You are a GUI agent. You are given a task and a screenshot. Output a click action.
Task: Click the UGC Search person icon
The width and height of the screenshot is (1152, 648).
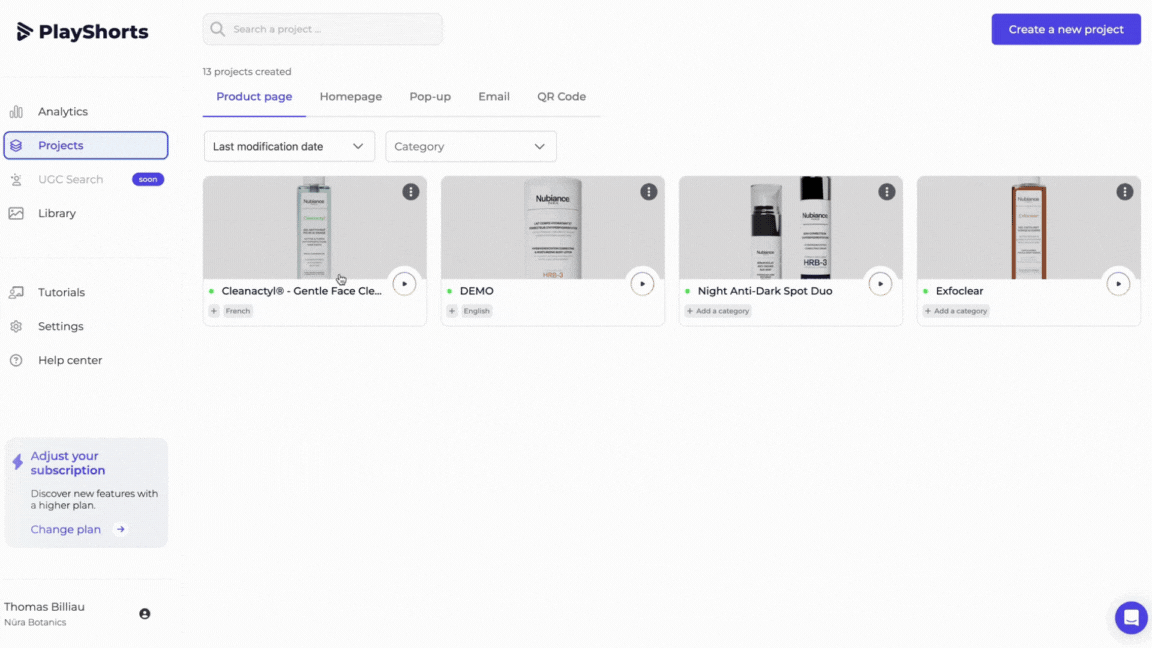tap(16, 179)
